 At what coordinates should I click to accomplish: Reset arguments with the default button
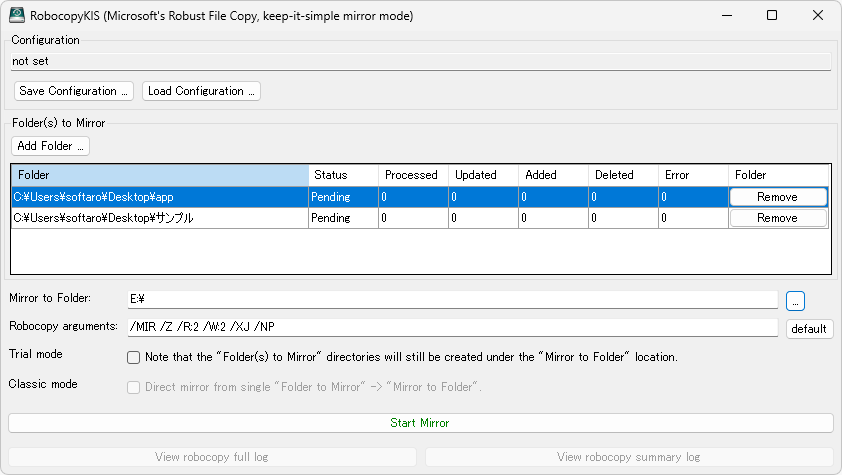click(x=808, y=329)
